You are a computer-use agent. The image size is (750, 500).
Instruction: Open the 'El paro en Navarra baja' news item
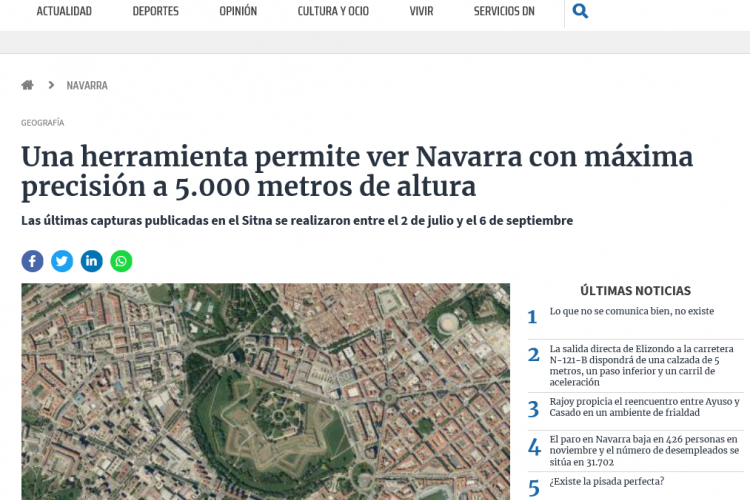click(644, 451)
